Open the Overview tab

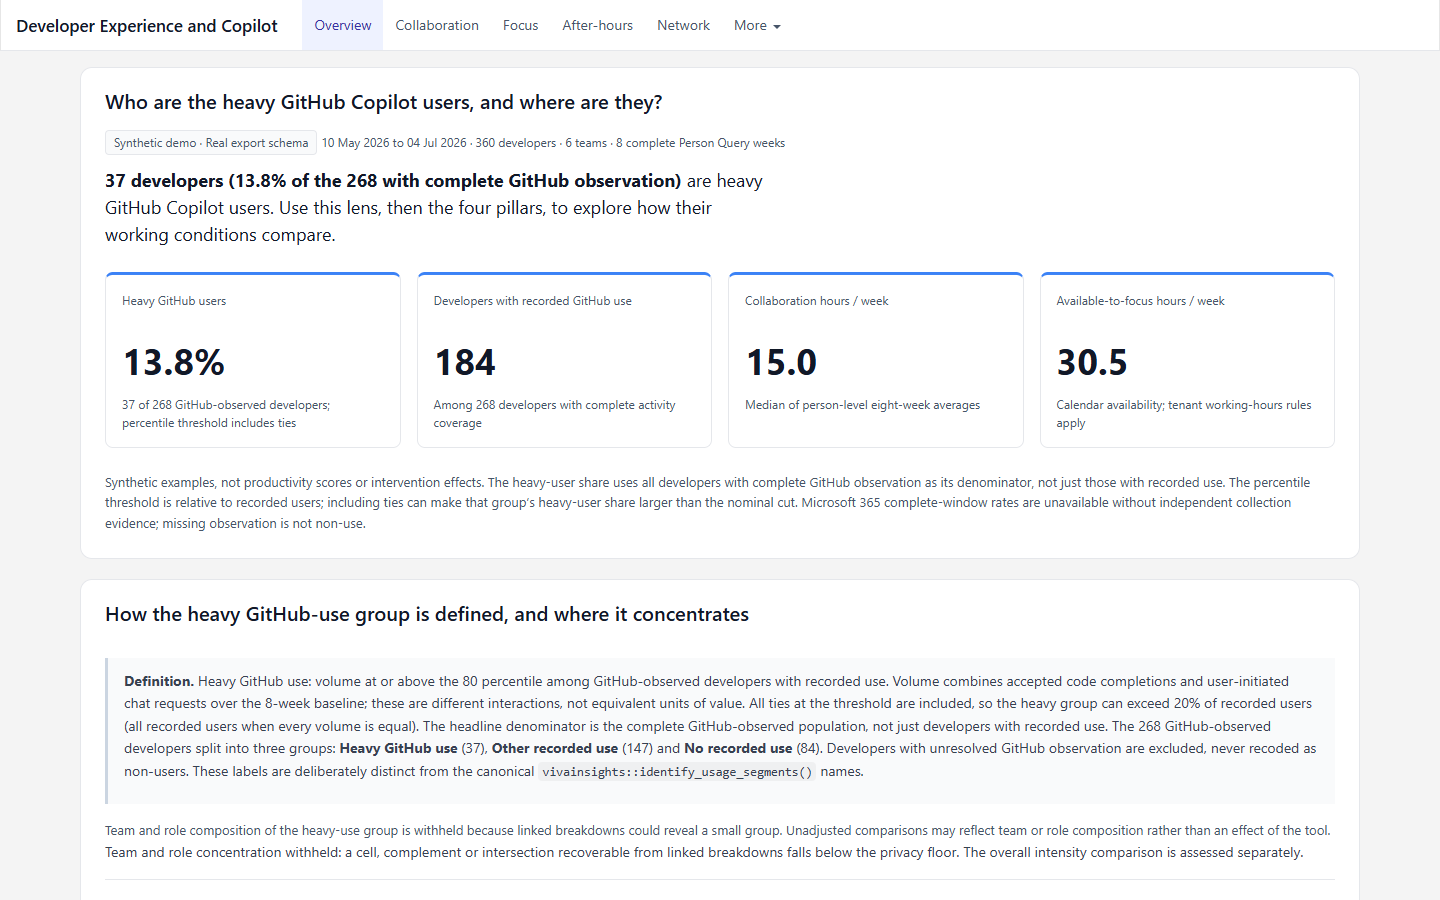tap(342, 25)
